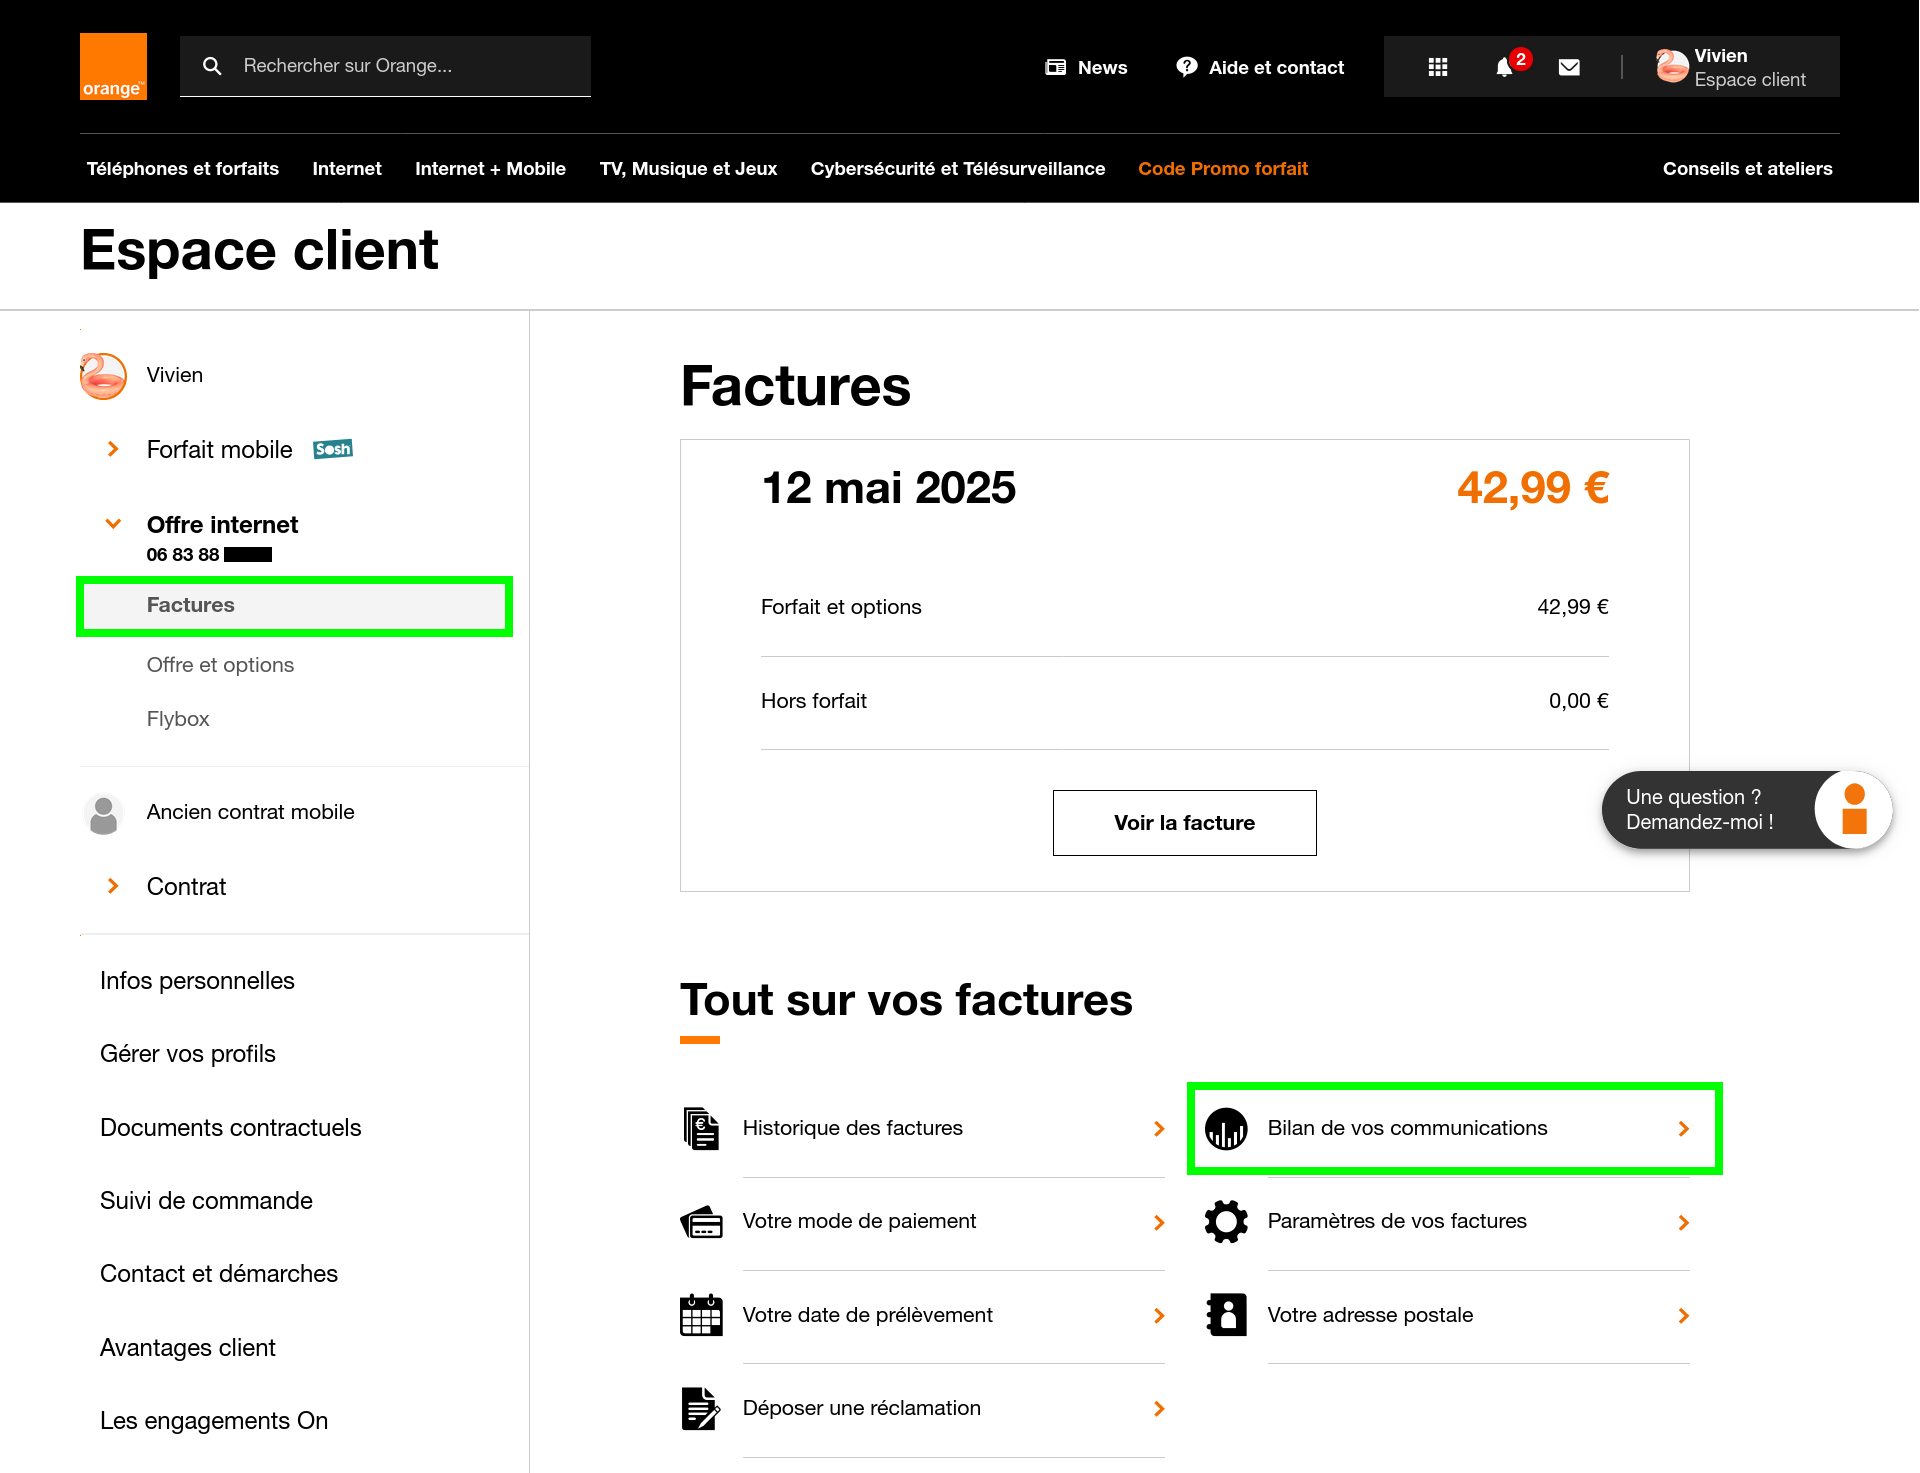Click the réclamation document-pen icon

tap(701, 1409)
